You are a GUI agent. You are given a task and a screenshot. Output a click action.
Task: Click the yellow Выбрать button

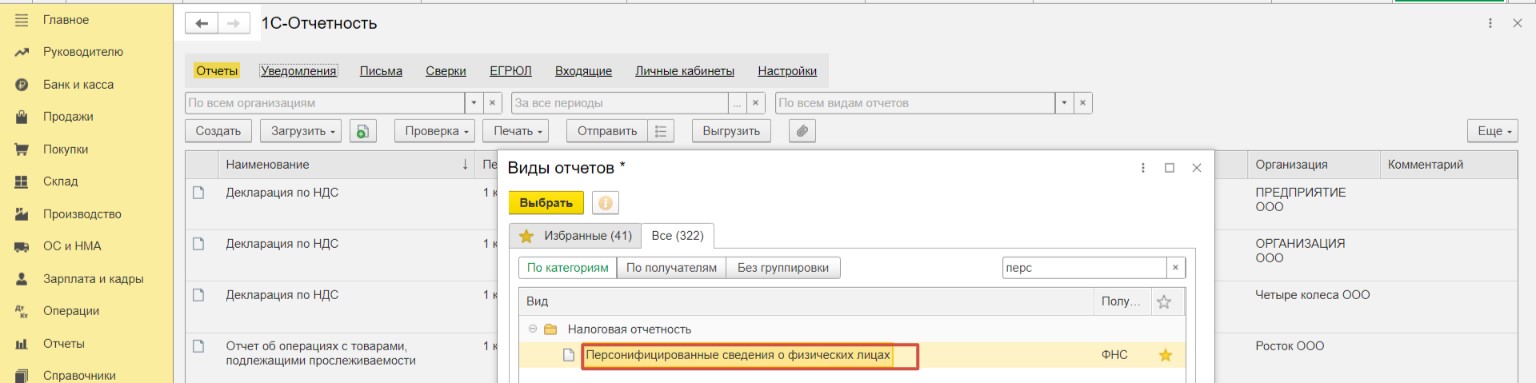[x=546, y=202]
